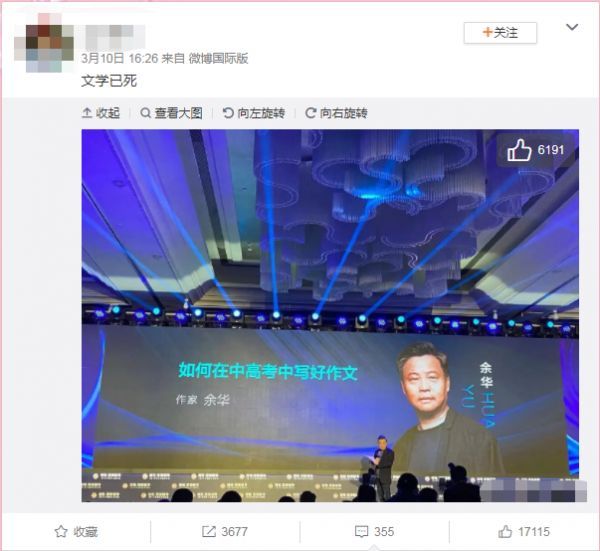Image resolution: width=600 pixels, height=551 pixels.
Task: Like the image via thumbs-up 6191 overlay
Action: point(535,150)
